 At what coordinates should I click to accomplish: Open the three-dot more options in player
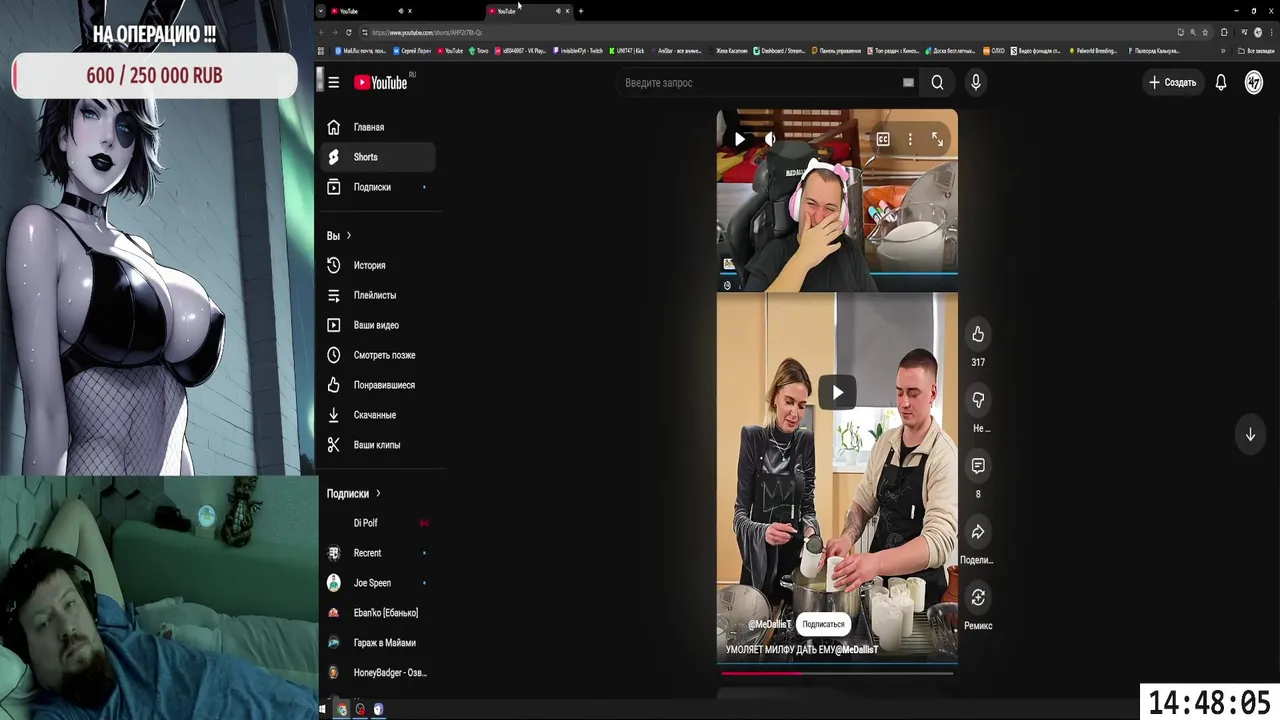click(x=910, y=140)
